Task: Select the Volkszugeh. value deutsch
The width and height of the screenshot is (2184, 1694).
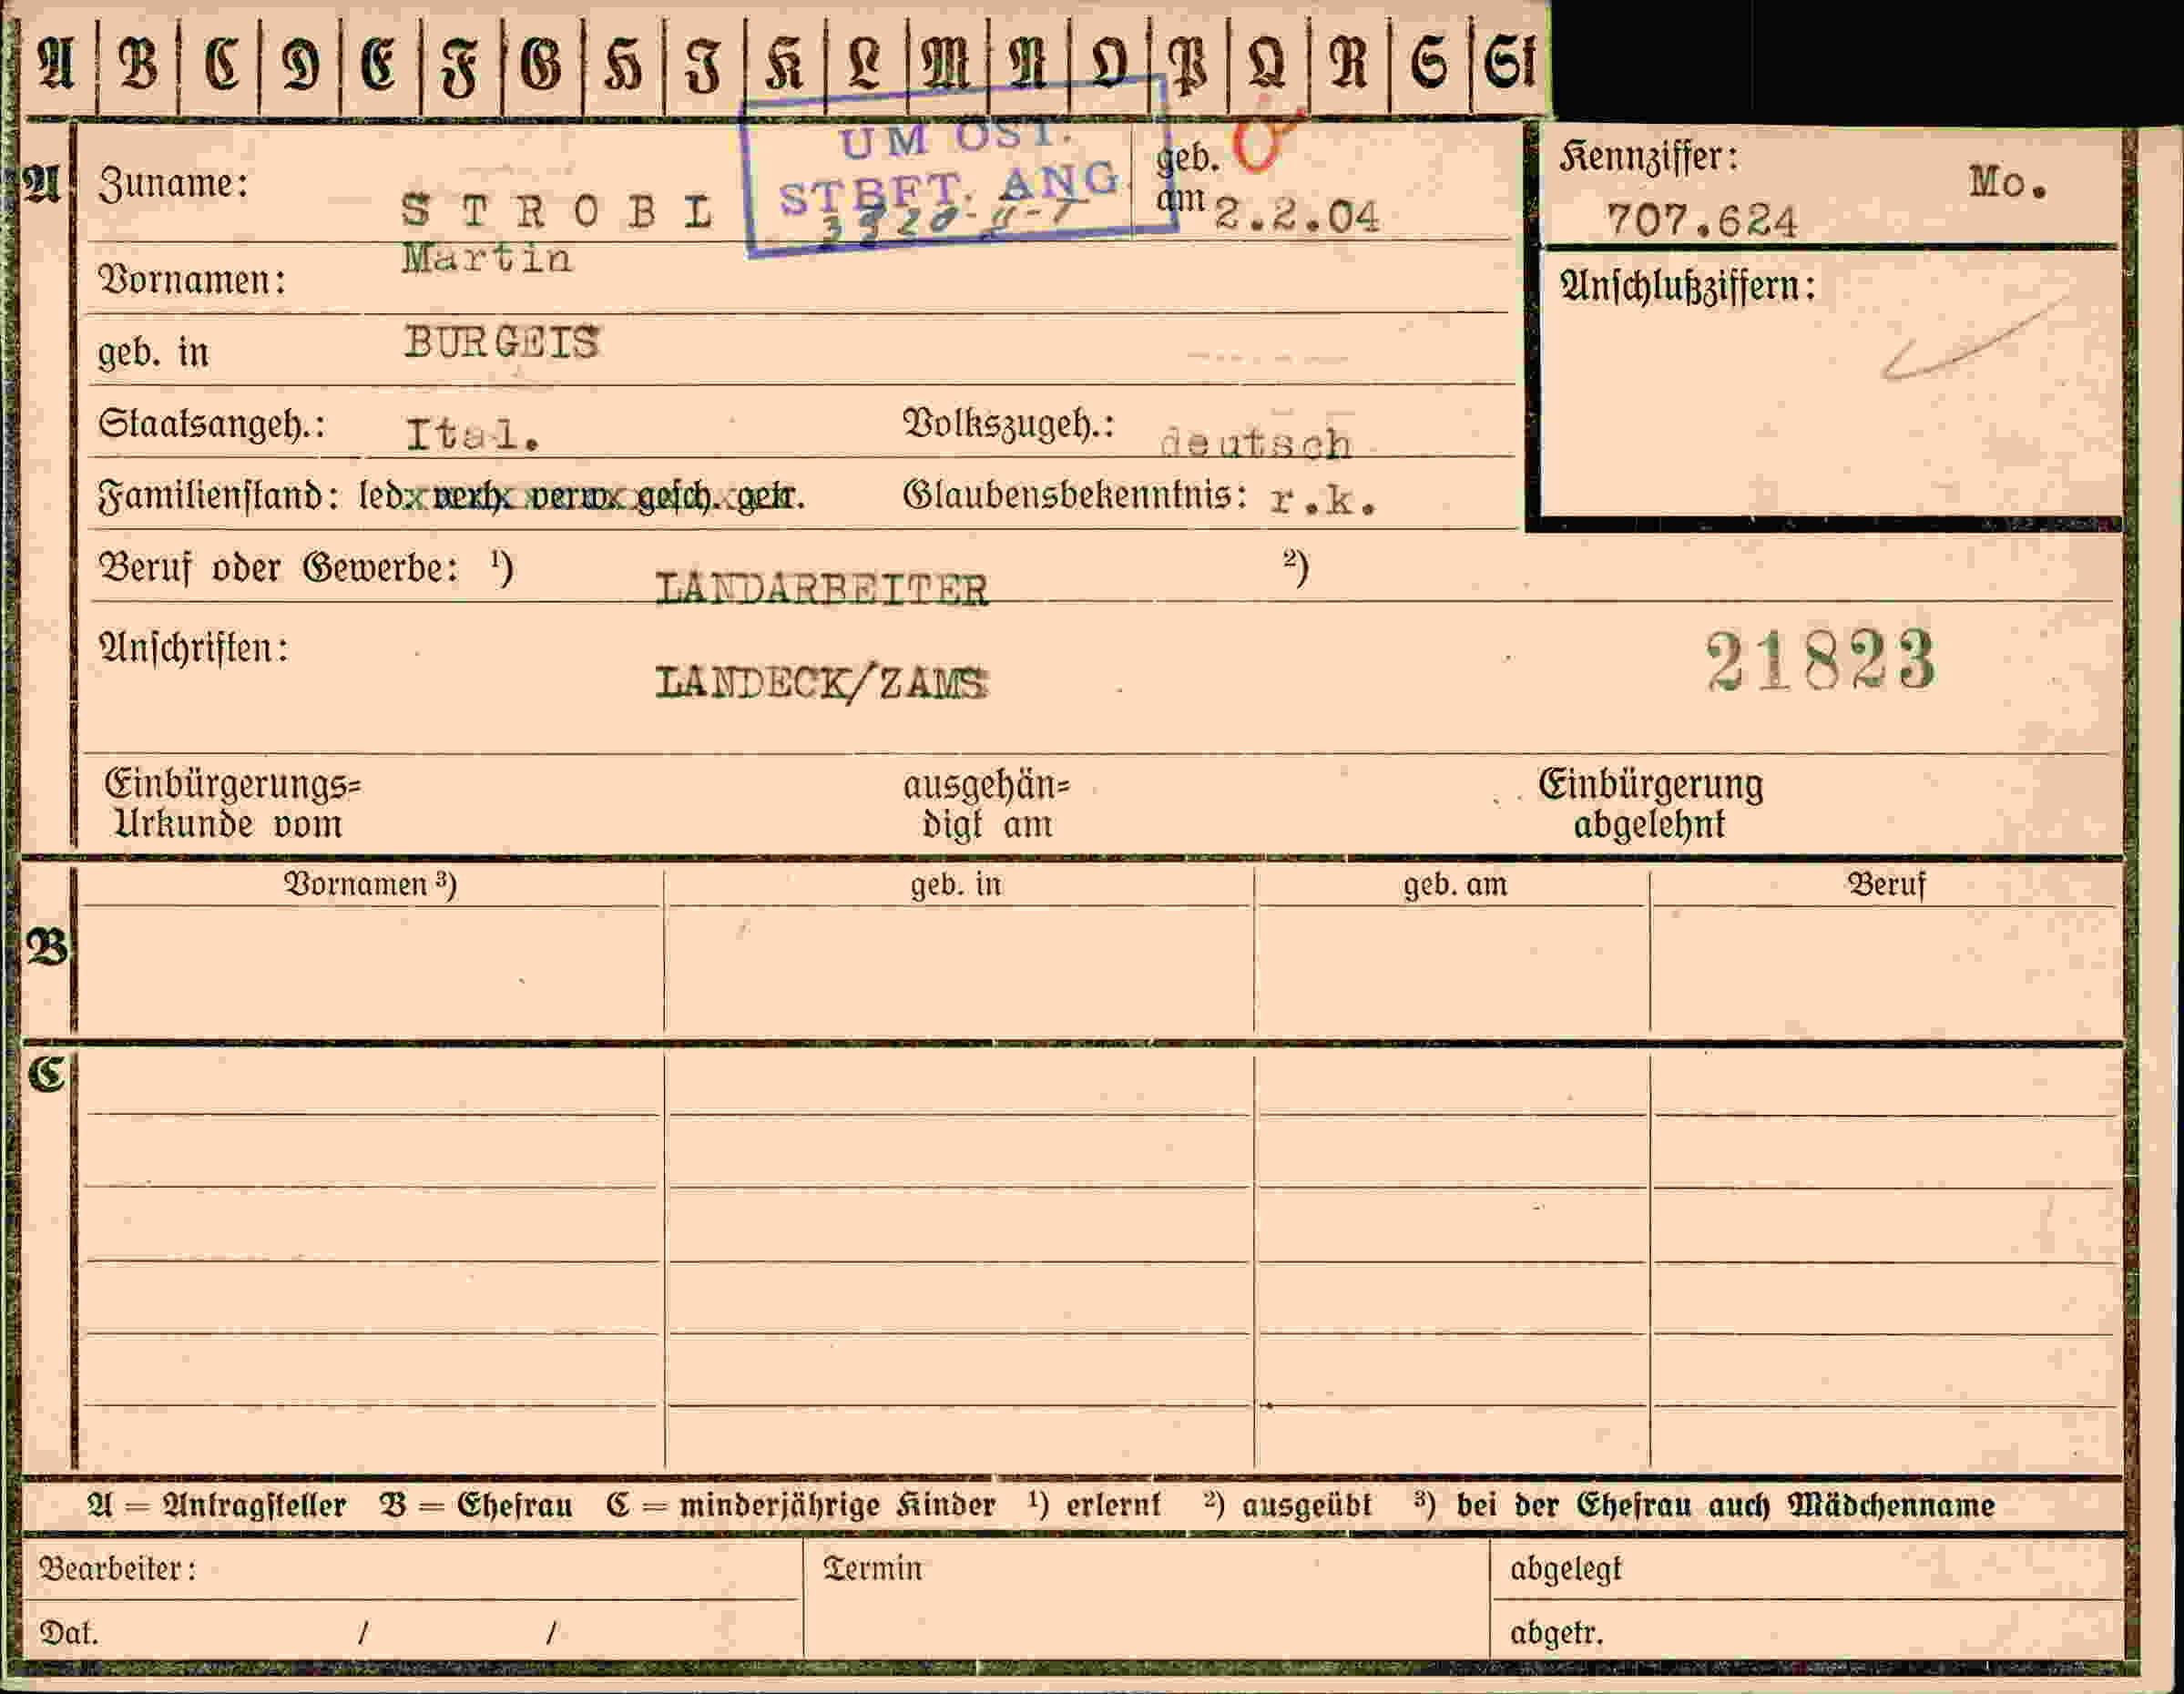Action: (x=1255, y=443)
